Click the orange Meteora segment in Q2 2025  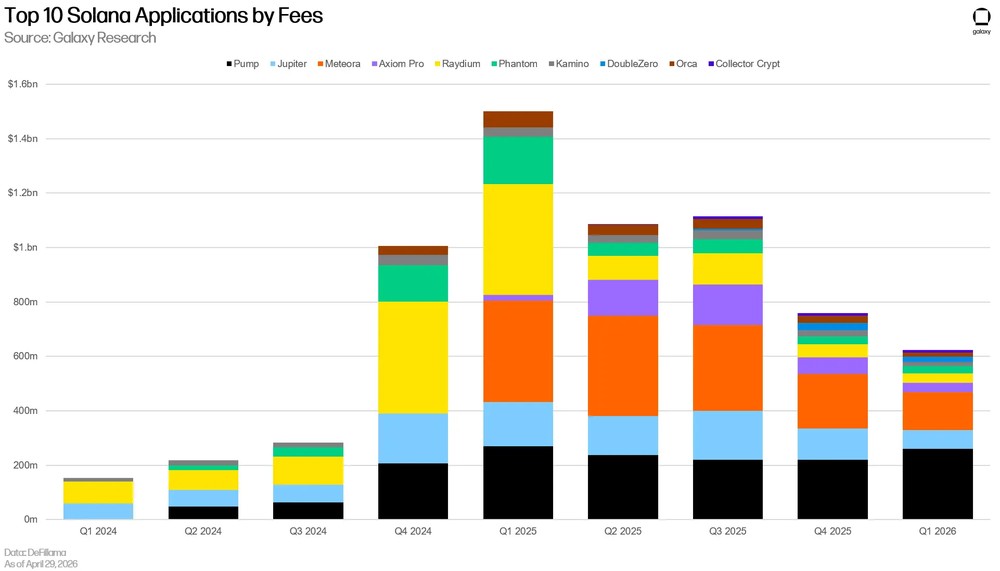click(x=623, y=366)
